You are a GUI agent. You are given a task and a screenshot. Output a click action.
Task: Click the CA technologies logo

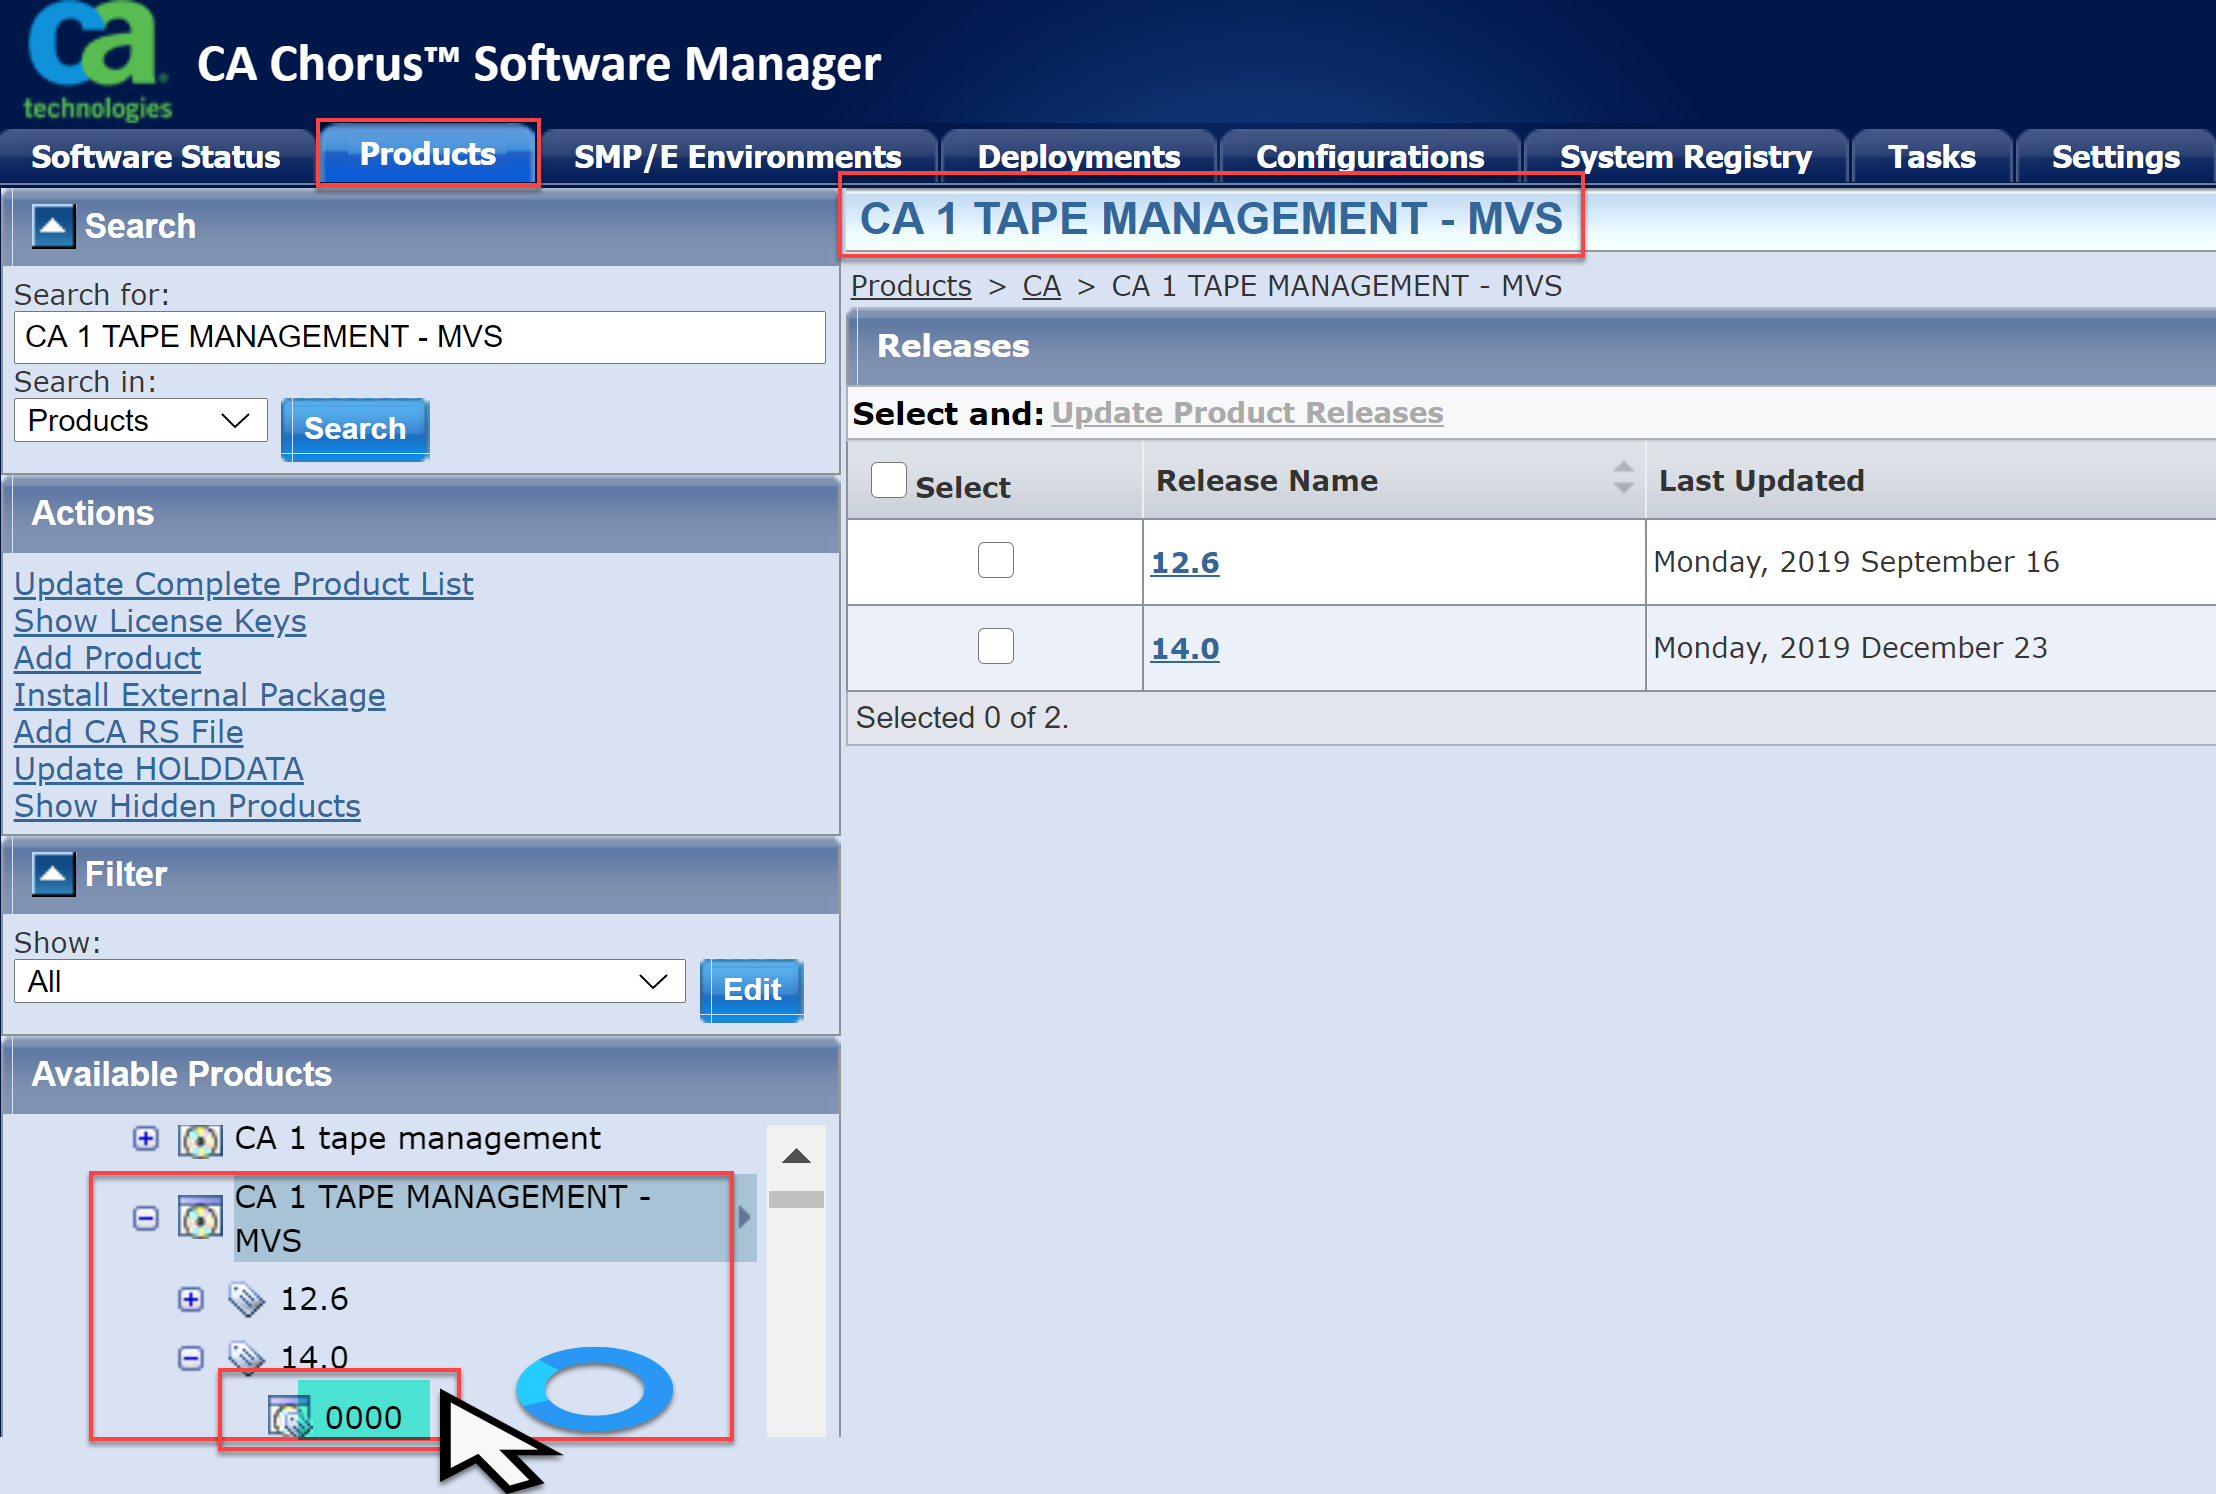[95, 62]
